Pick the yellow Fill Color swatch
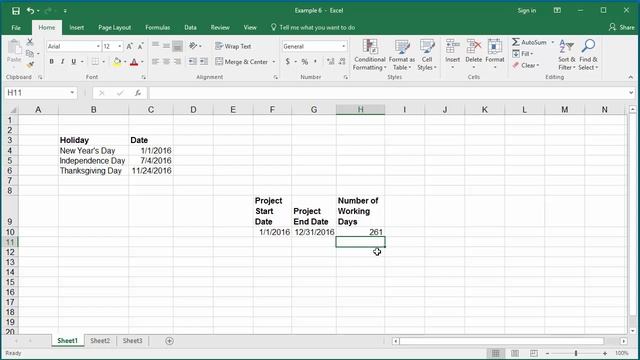Viewport: 640px width, 360px height. pos(117,62)
